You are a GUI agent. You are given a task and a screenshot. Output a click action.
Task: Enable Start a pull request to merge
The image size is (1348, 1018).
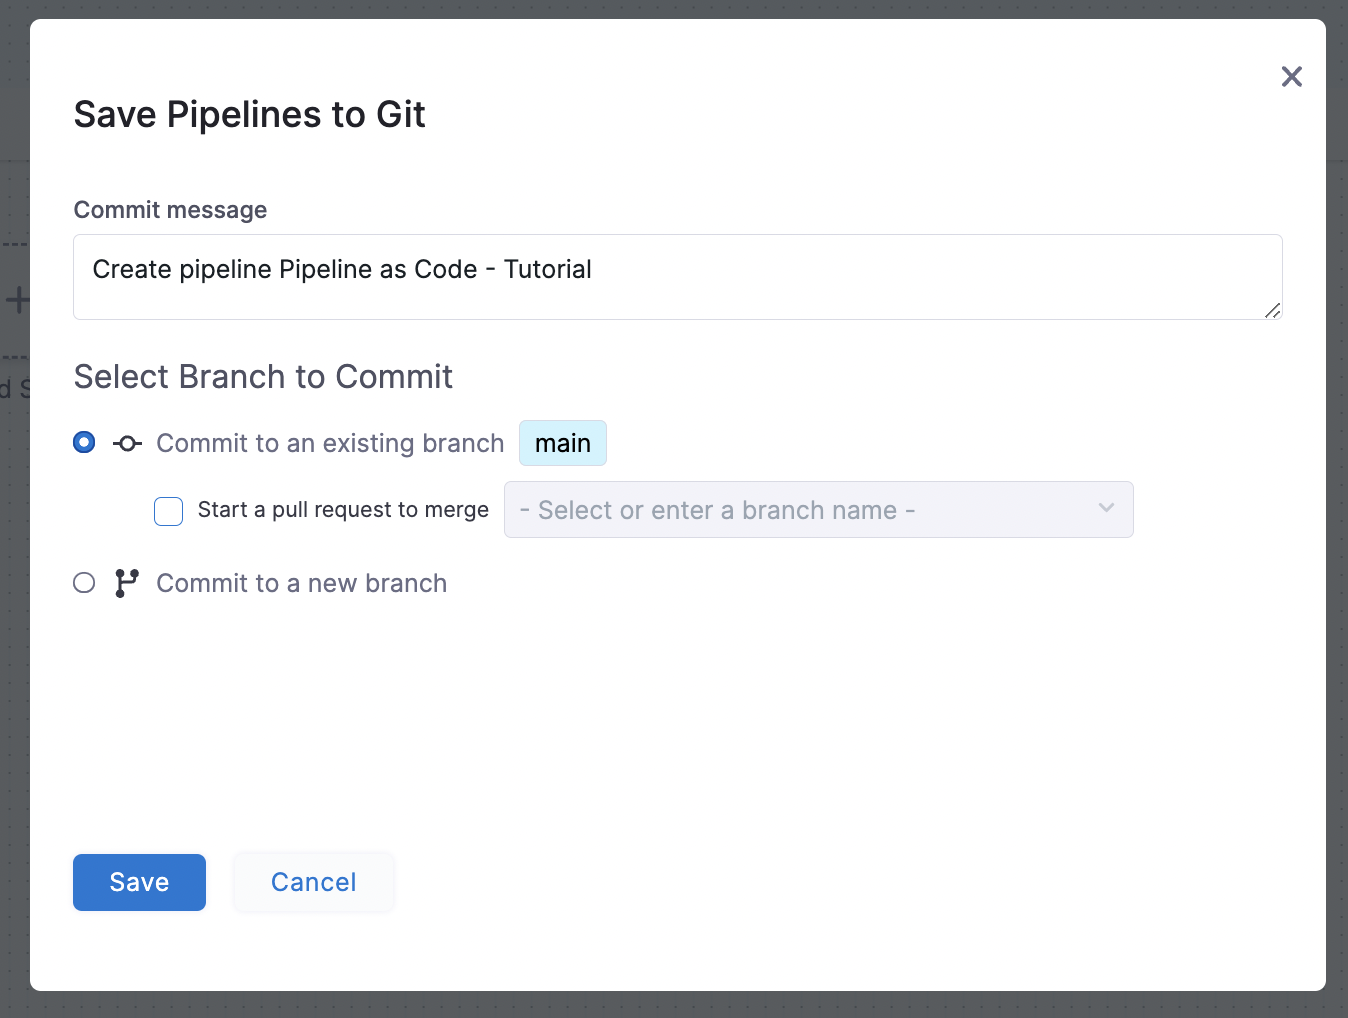point(168,511)
